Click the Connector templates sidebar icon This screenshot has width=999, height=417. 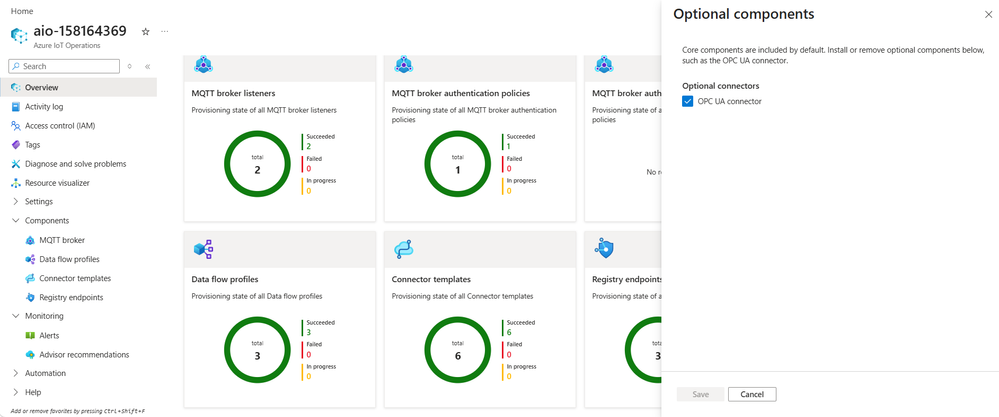point(30,278)
